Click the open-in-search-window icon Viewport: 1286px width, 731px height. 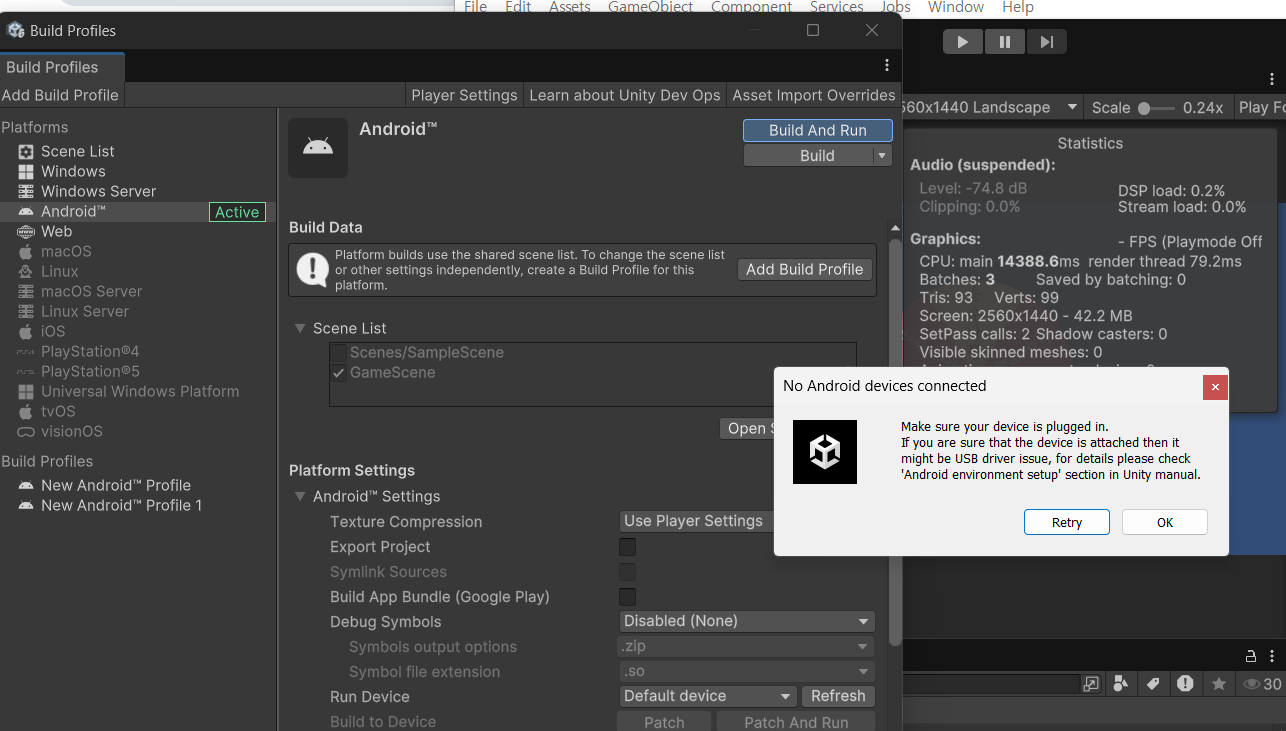pyautogui.click(x=1091, y=684)
